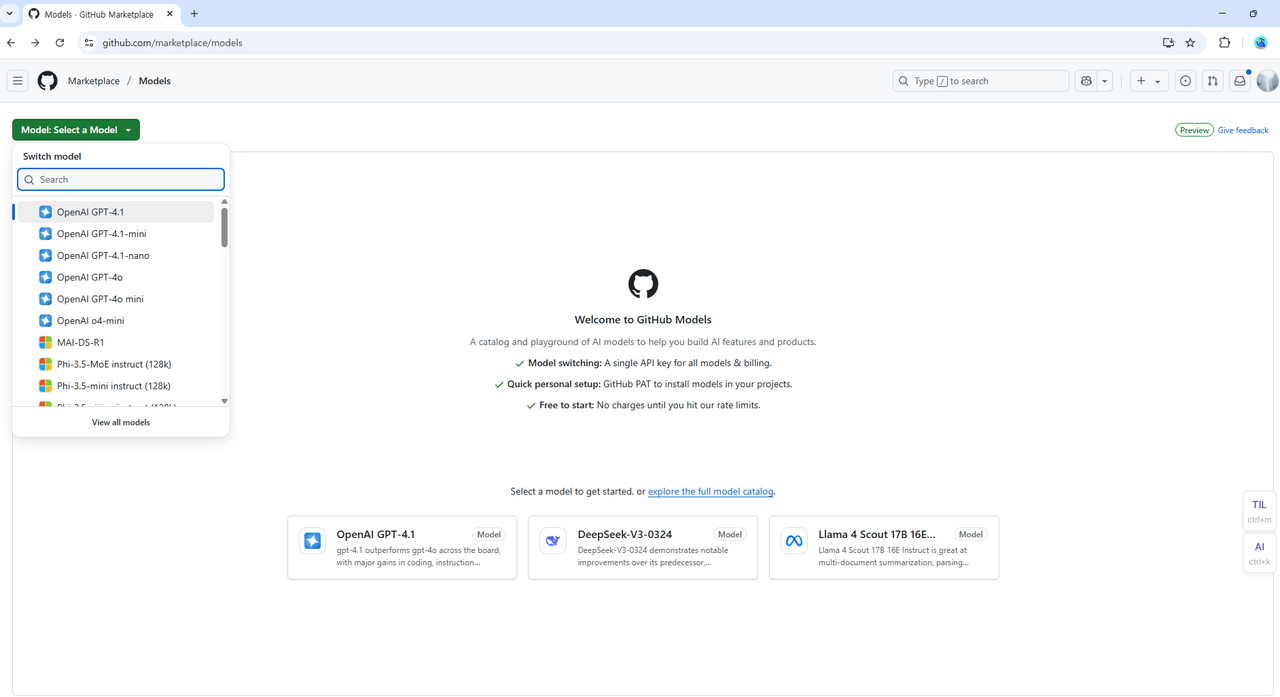Check notifications via inbox icon

tap(1239, 80)
